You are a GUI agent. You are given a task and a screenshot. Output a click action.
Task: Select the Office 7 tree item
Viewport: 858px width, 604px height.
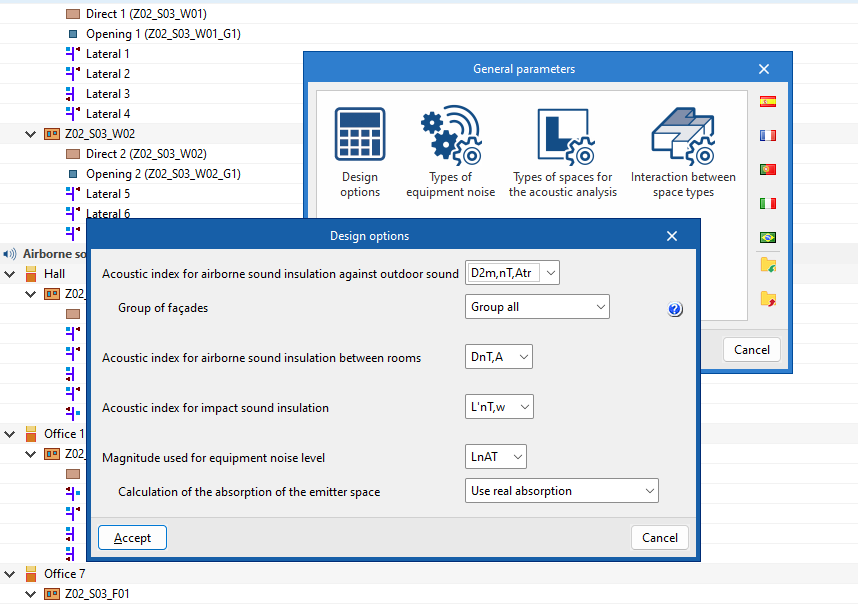(x=64, y=574)
